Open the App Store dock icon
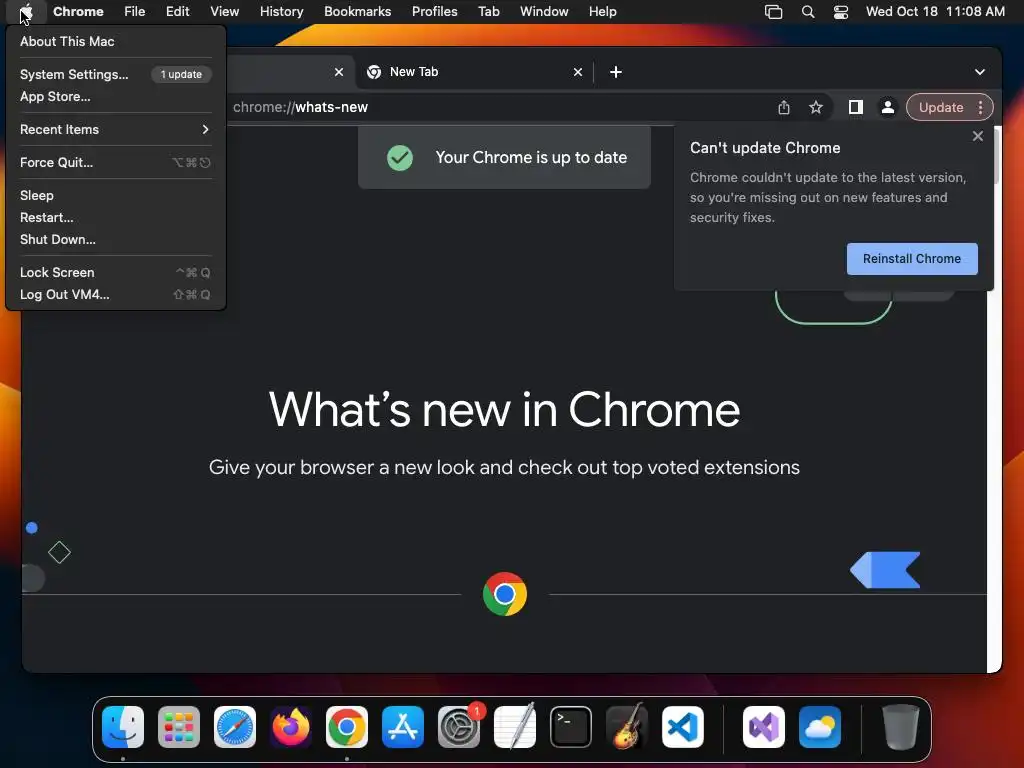The height and width of the screenshot is (768, 1024). [403, 727]
